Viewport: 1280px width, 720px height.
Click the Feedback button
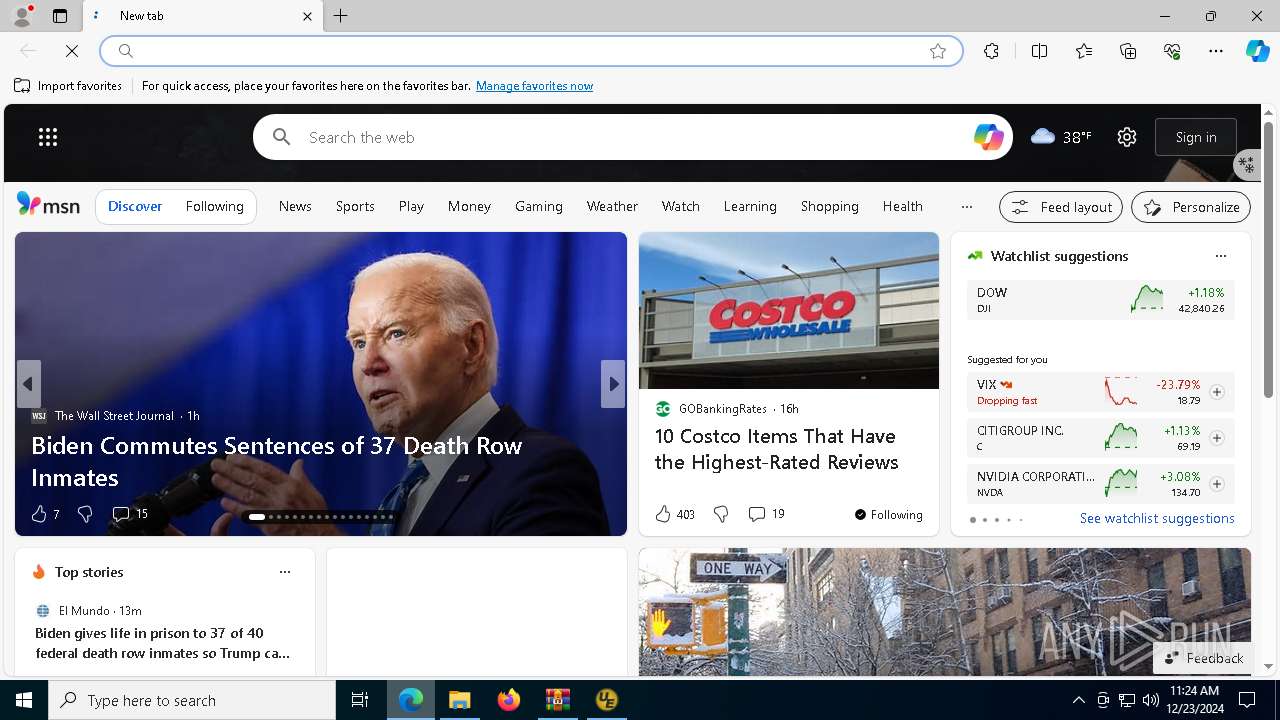pyautogui.click(x=1204, y=658)
